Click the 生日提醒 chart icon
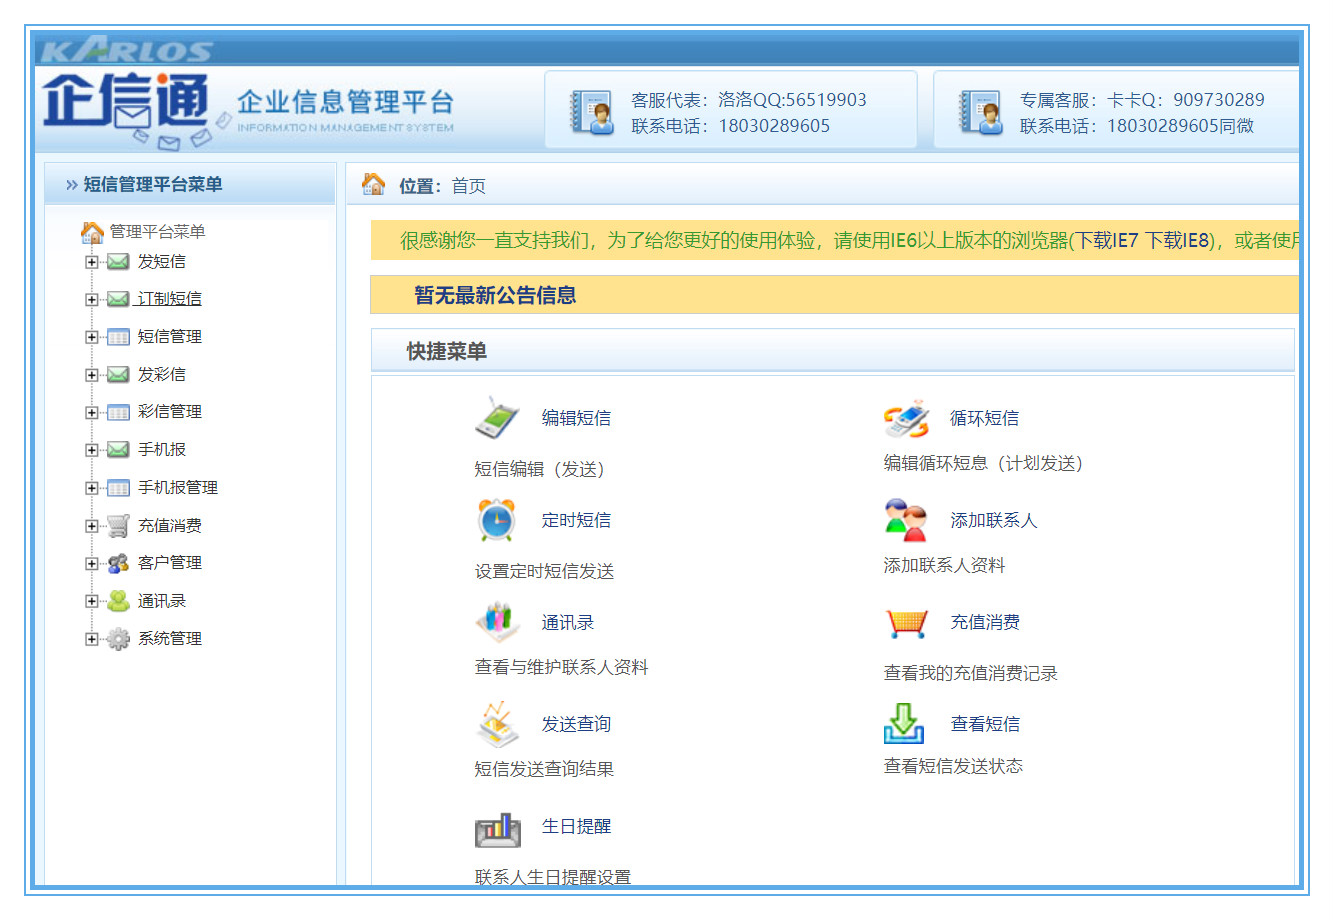 [x=497, y=828]
